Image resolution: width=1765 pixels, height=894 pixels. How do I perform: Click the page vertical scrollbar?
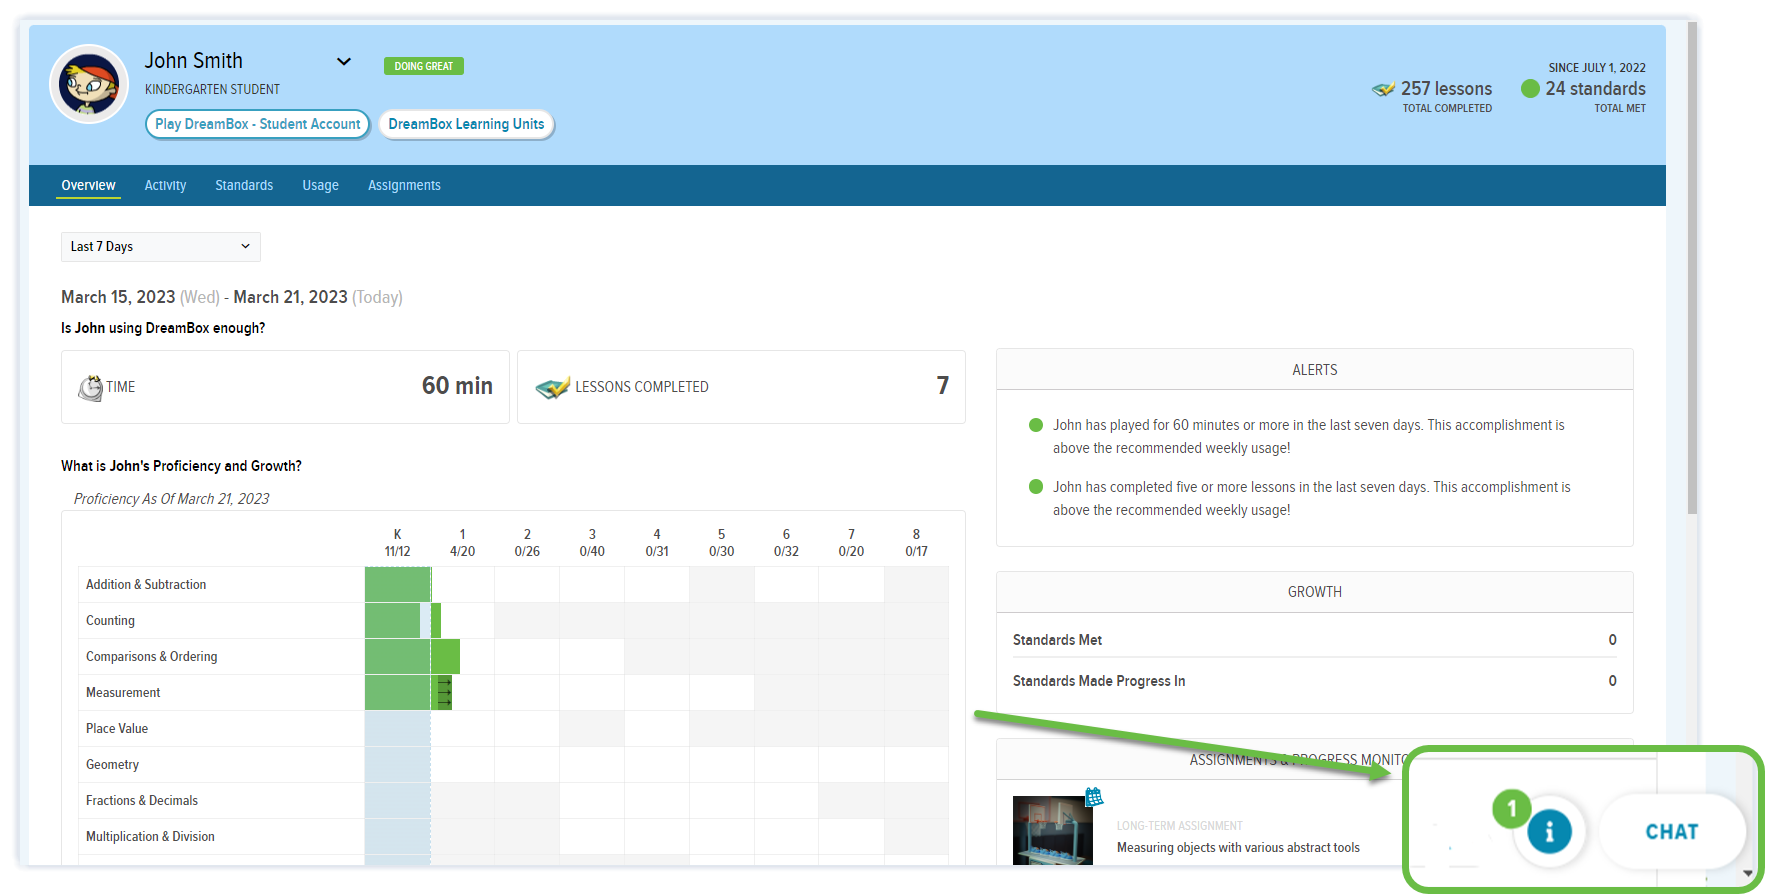click(1692, 268)
